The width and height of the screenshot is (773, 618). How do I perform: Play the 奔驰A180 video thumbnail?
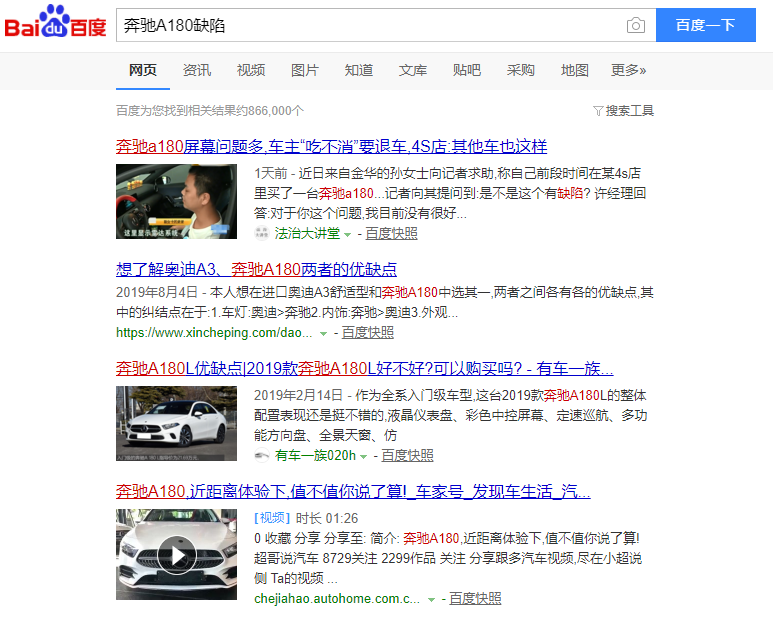tap(176, 554)
